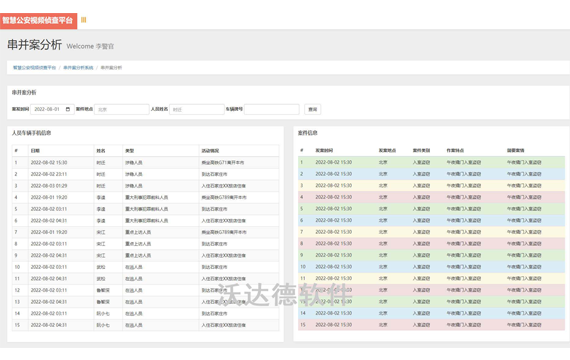Click 时迁 name in personnel table row 2

tap(101, 174)
